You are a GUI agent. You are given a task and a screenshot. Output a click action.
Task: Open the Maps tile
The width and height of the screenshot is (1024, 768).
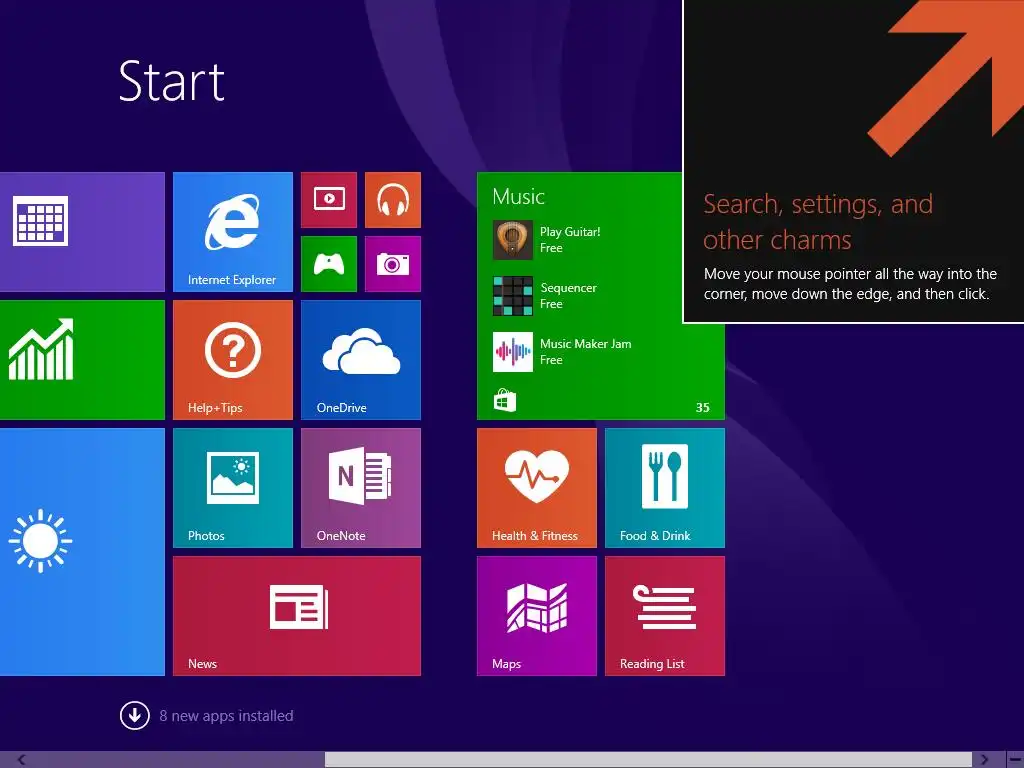pyautogui.click(x=537, y=616)
